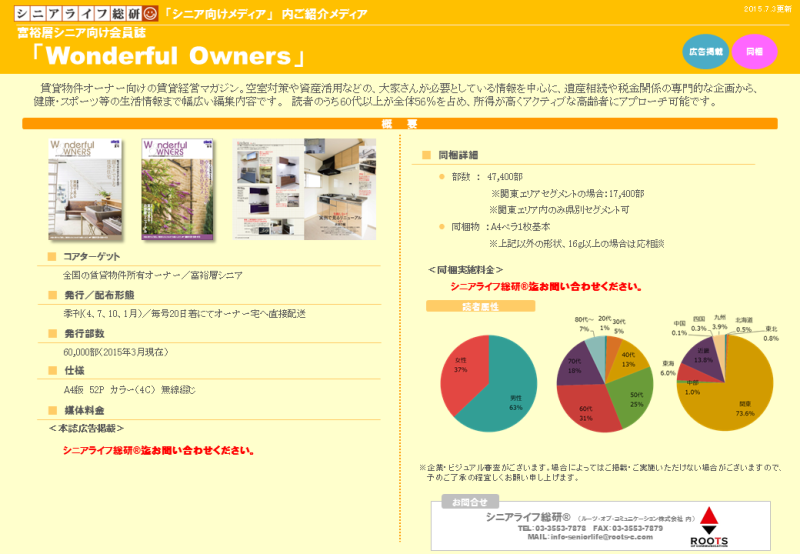800x554 pixels.
Task: Click the 60,000部 circulation figure
Action: (116, 352)
